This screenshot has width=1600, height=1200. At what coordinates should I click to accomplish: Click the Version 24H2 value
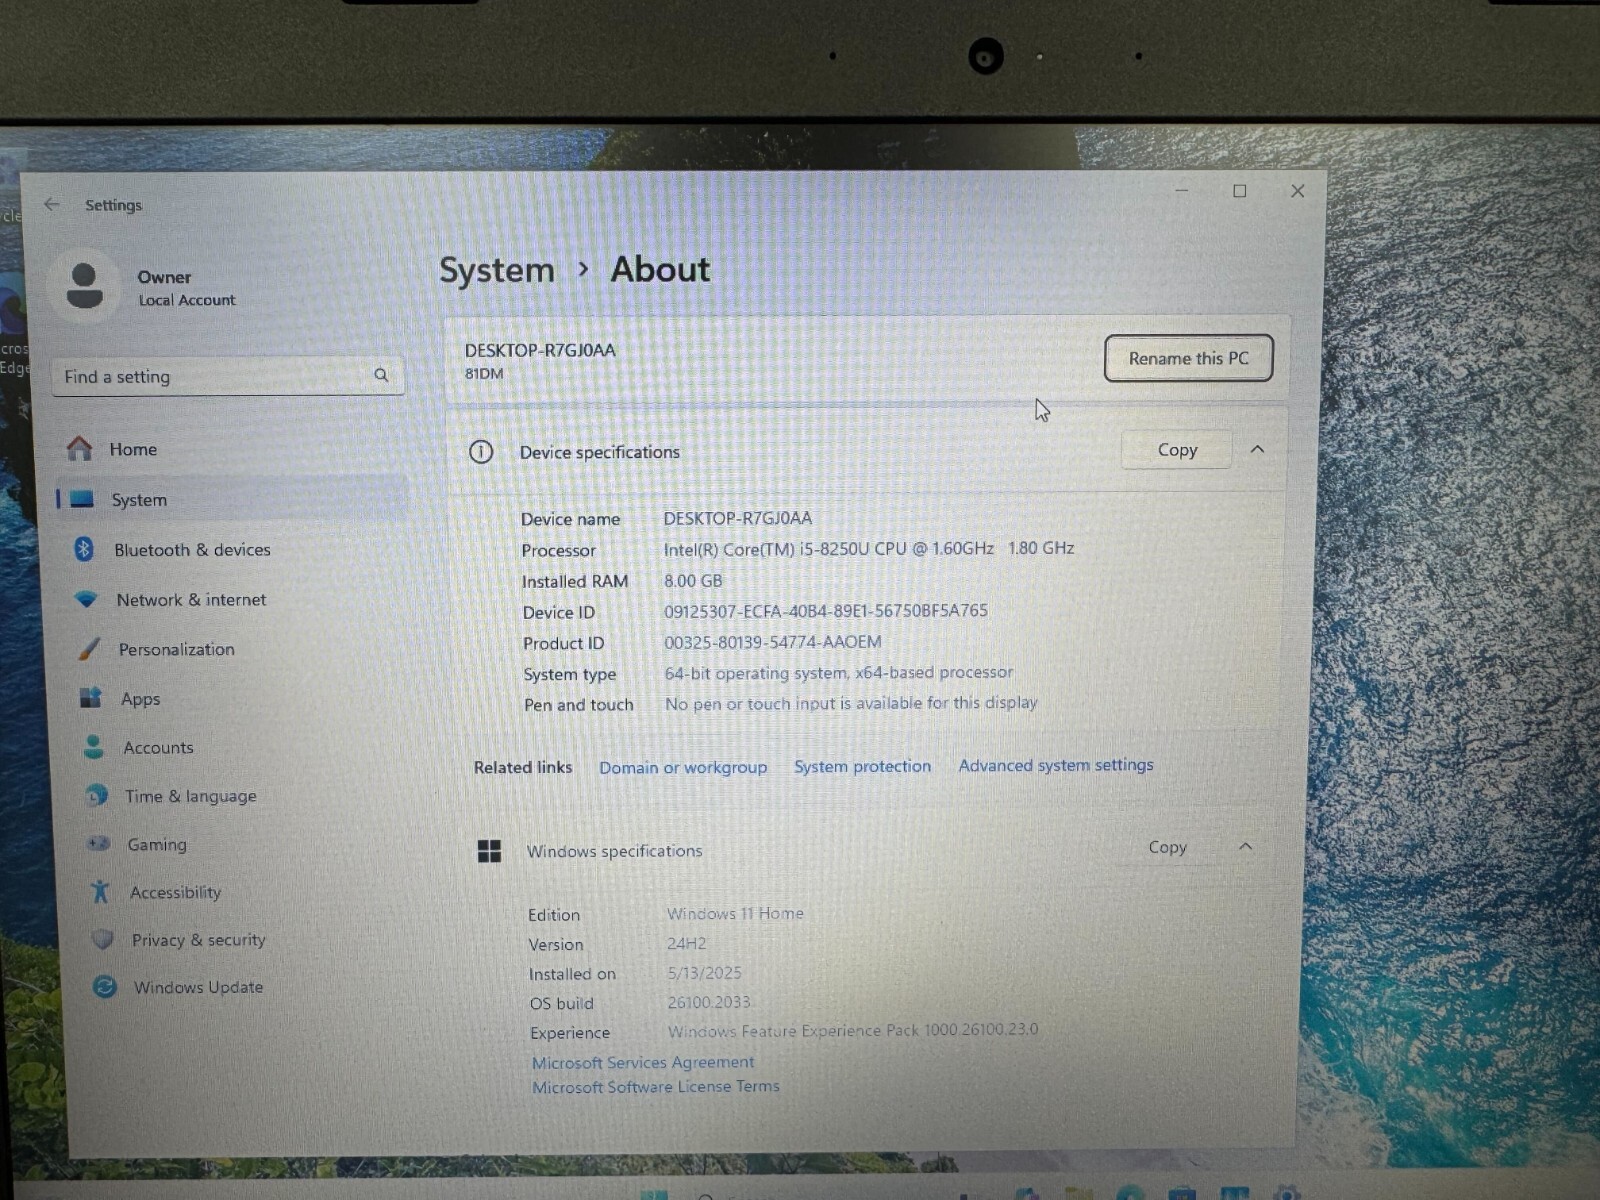click(x=687, y=943)
